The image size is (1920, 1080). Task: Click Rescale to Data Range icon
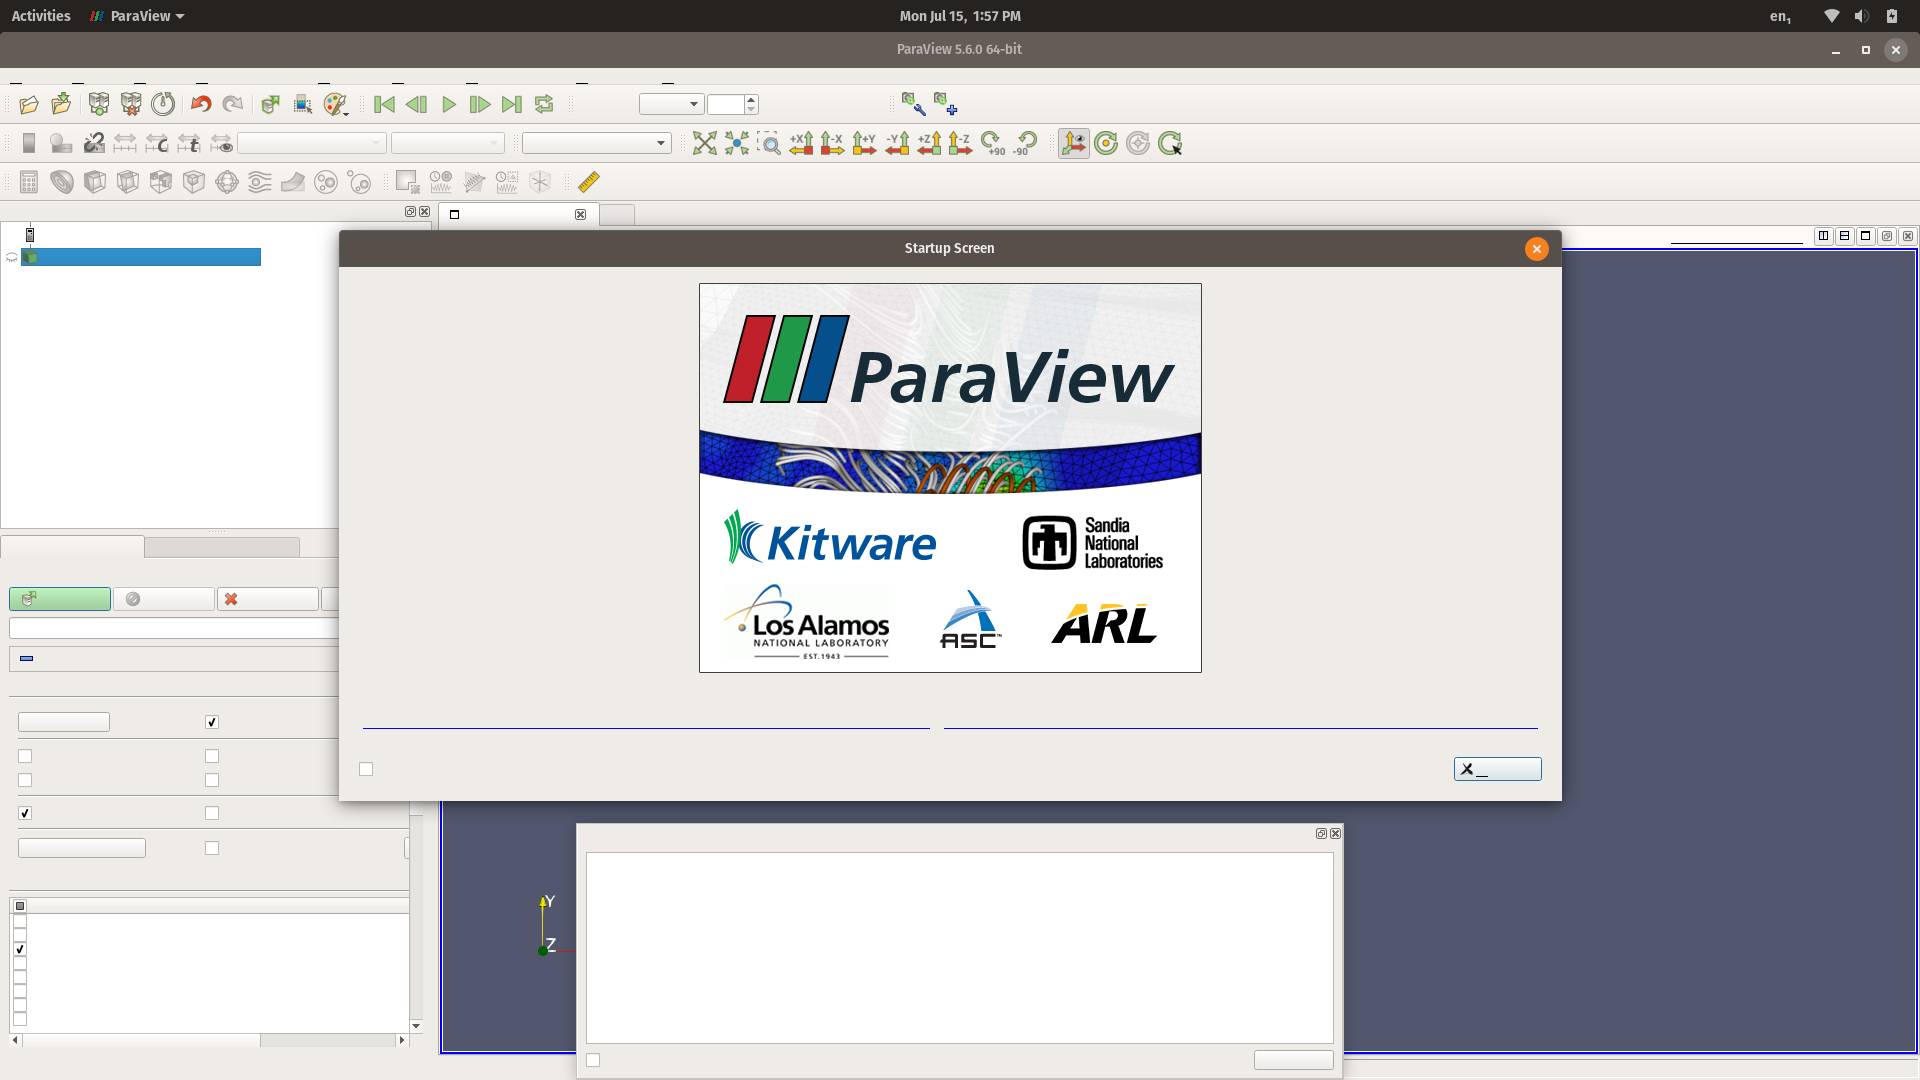pos(125,143)
